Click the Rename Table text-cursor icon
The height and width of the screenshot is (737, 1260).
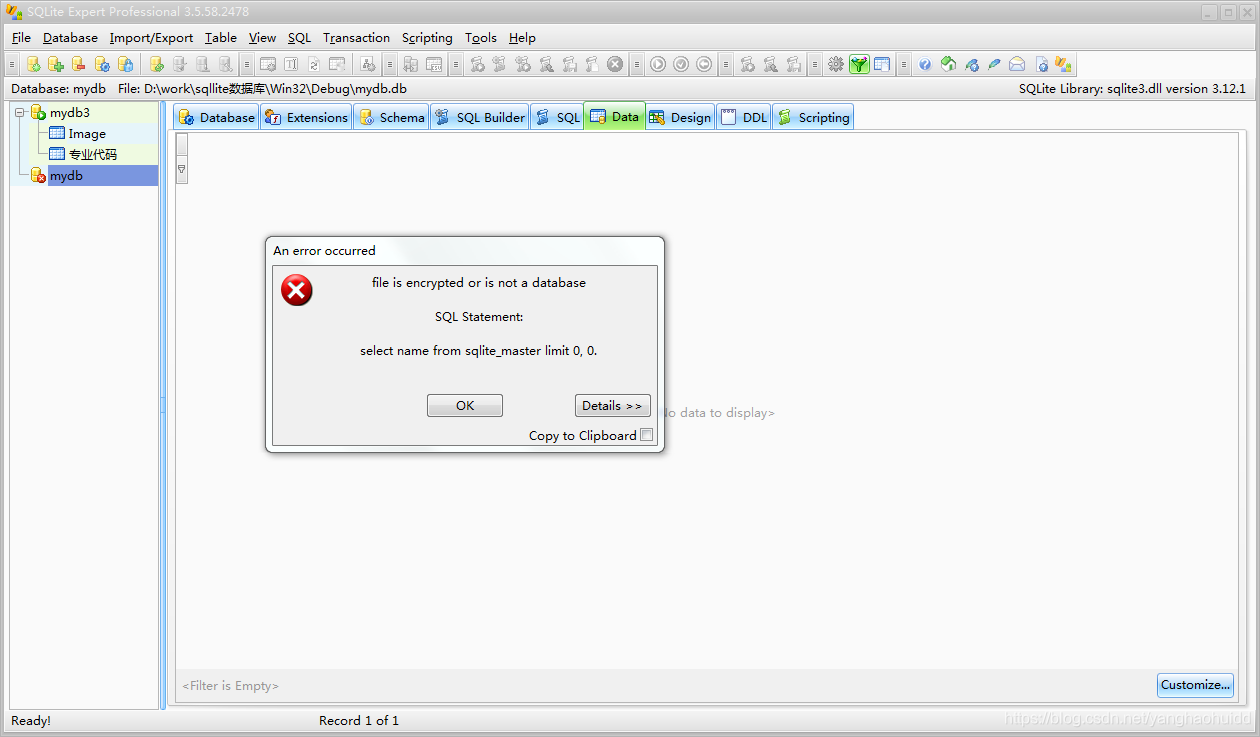pyautogui.click(x=291, y=65)
